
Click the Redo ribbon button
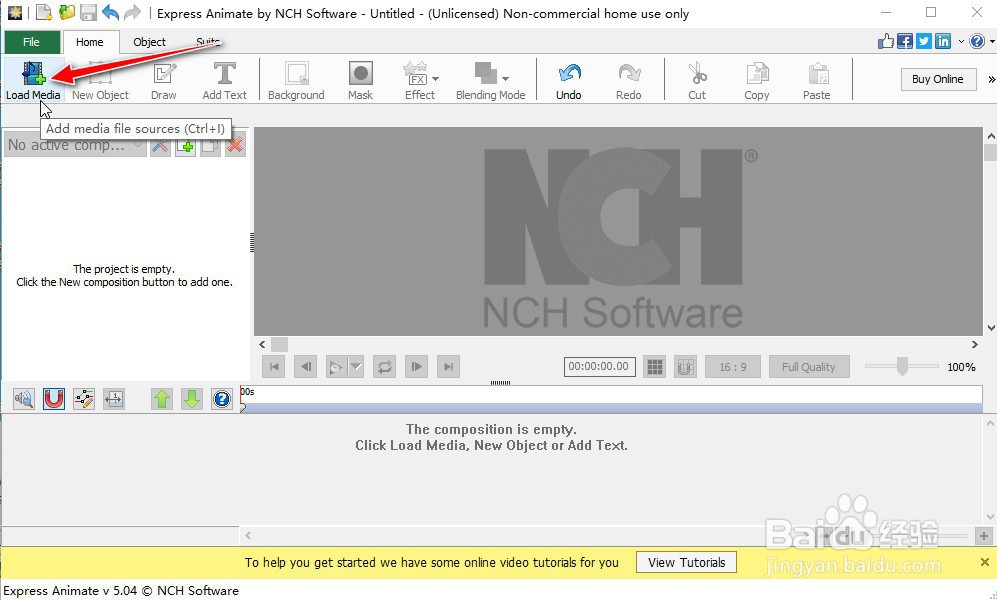pos(629,80)
